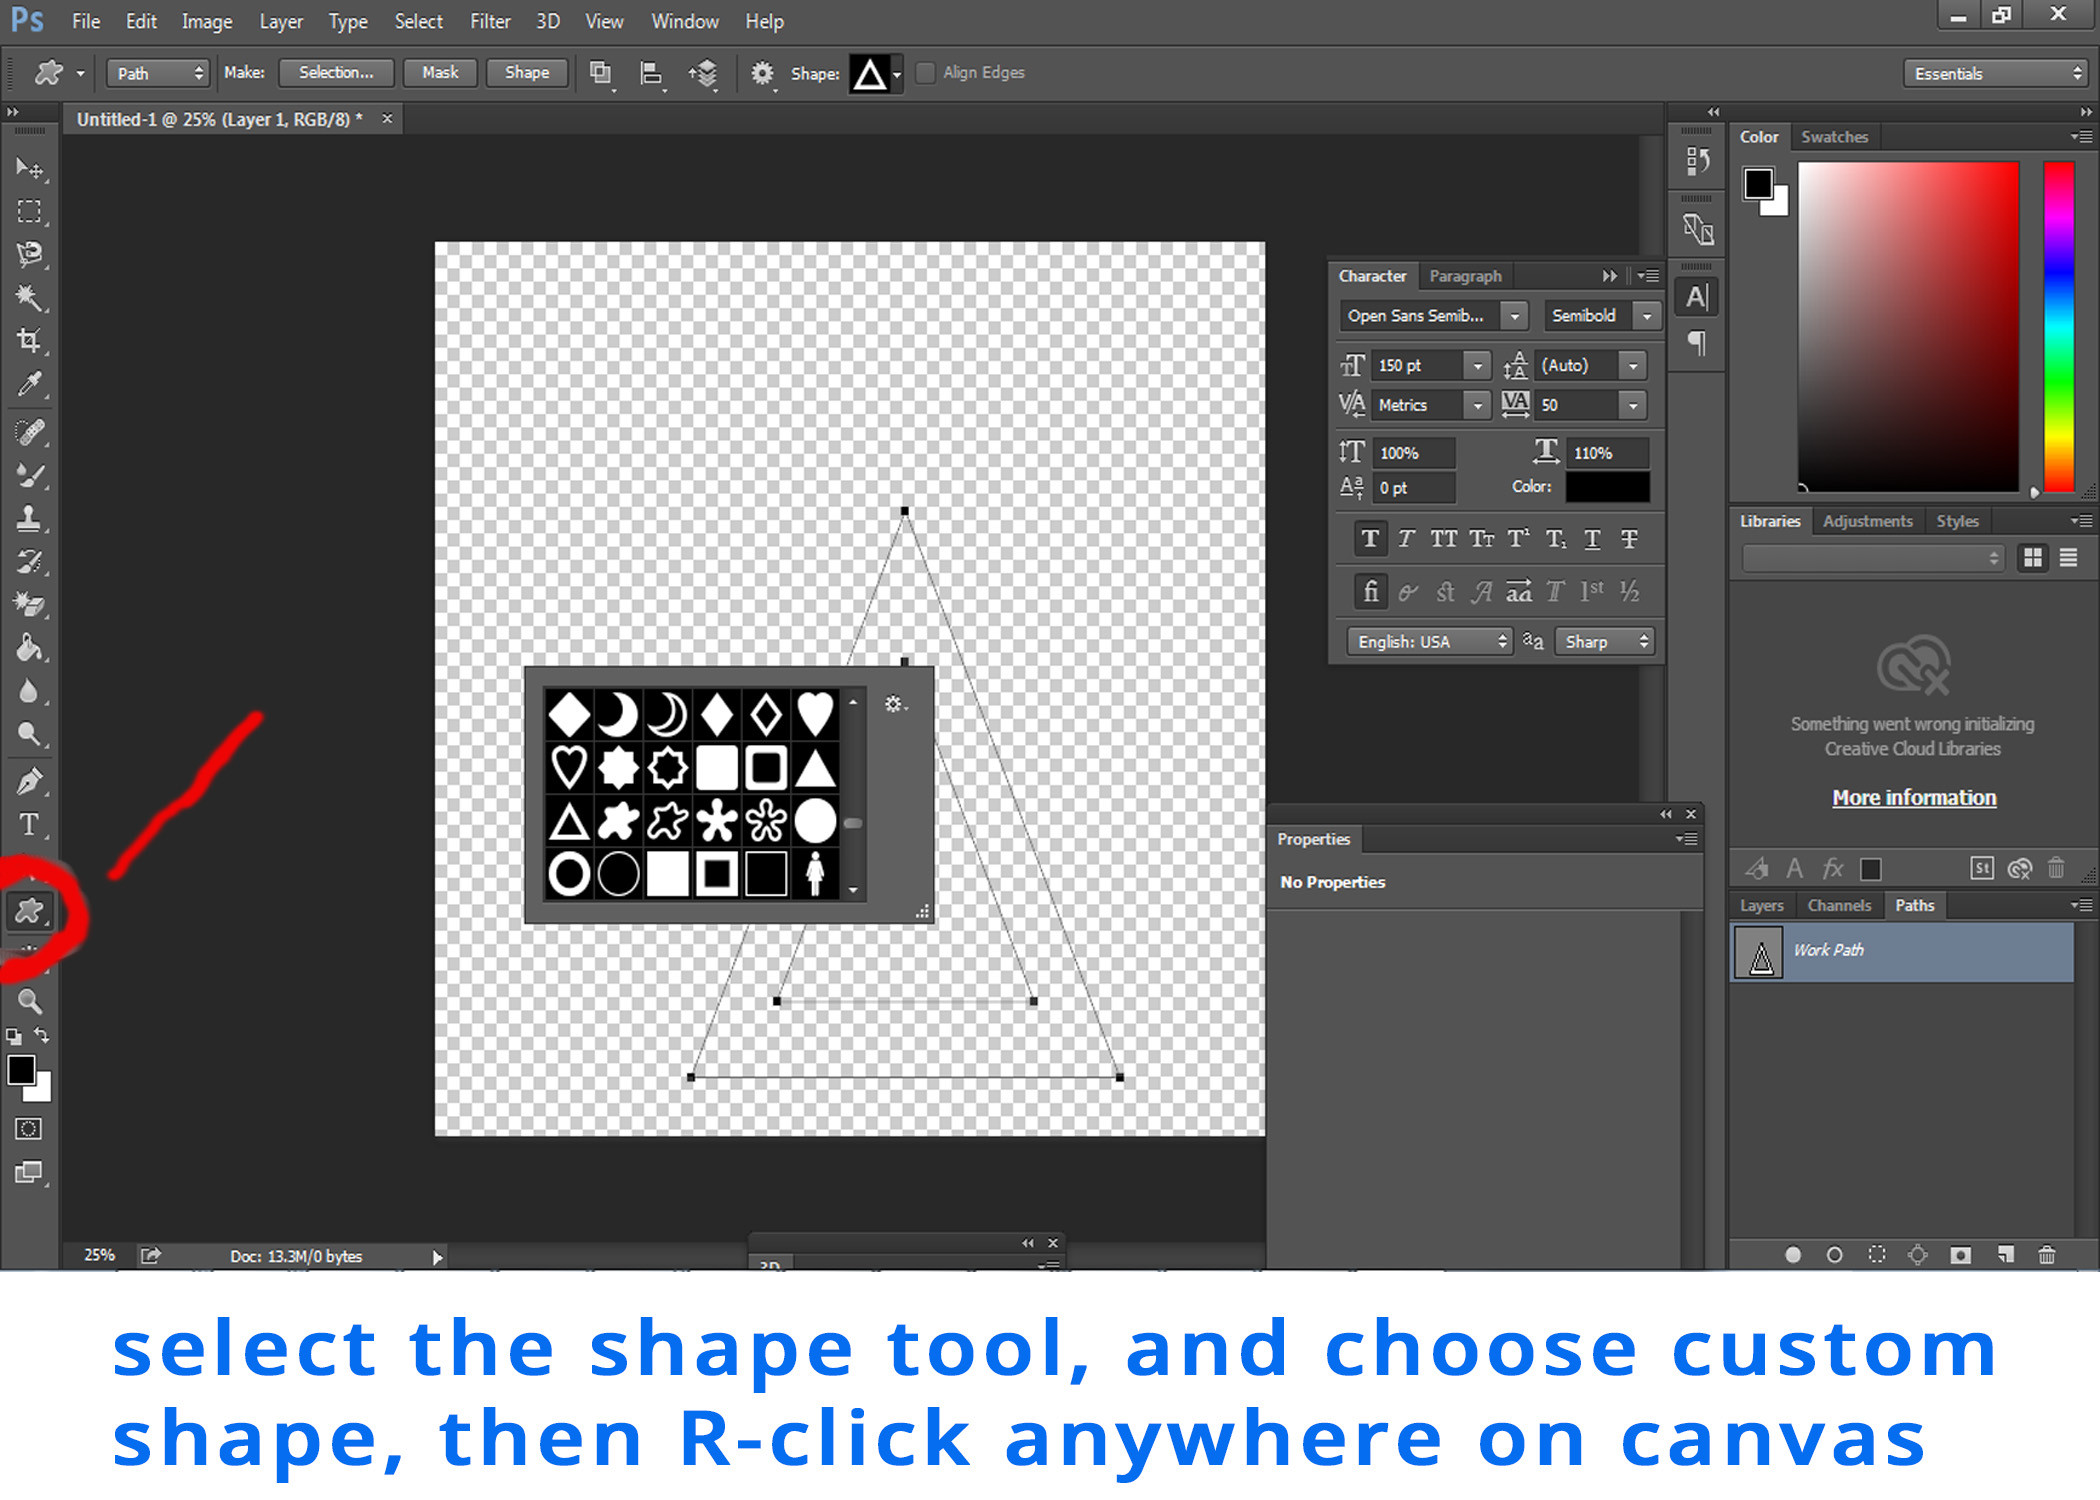
Task: Click the Work Path thumbnail
Action: (1762, 950)
